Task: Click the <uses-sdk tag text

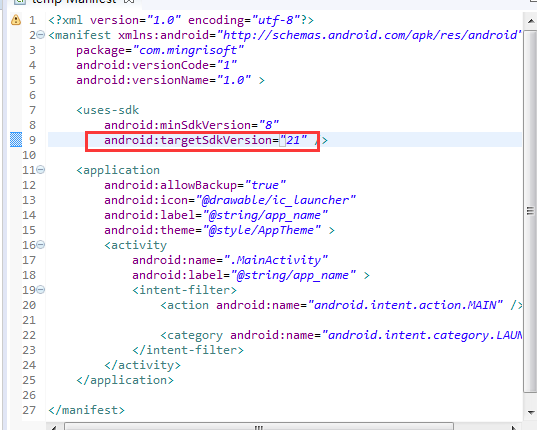Action: (108, 110)
